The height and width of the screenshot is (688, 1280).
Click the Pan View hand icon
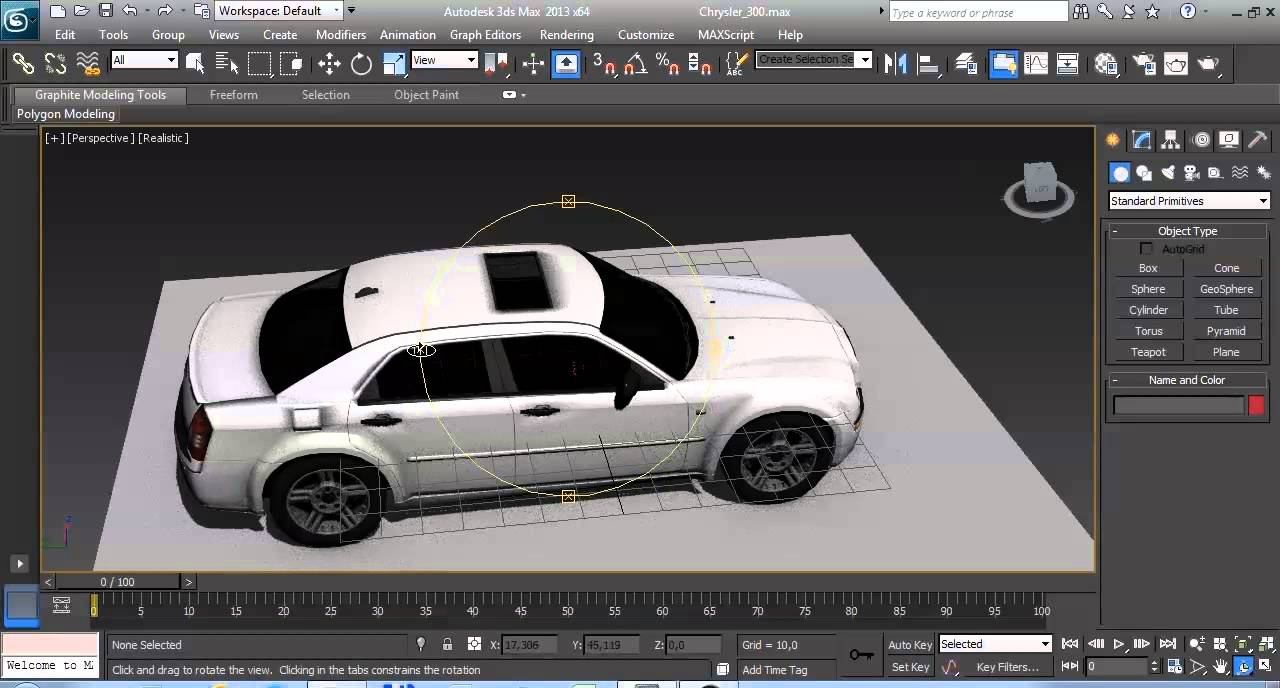click(x=1221, y=666)
